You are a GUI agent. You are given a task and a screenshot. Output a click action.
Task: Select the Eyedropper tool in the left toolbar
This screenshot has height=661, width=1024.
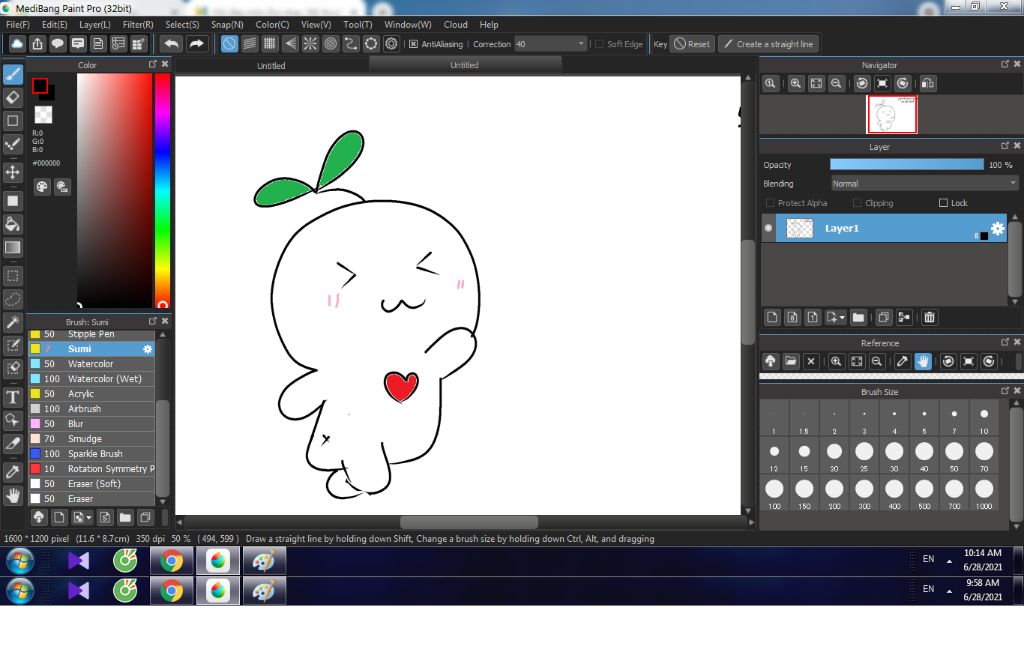tap(13, 472)
